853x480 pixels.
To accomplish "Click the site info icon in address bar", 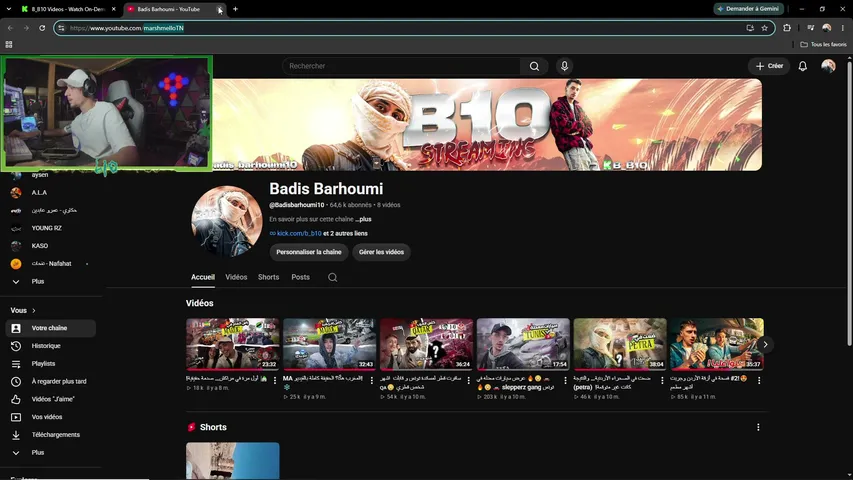I will click(61, 28).
